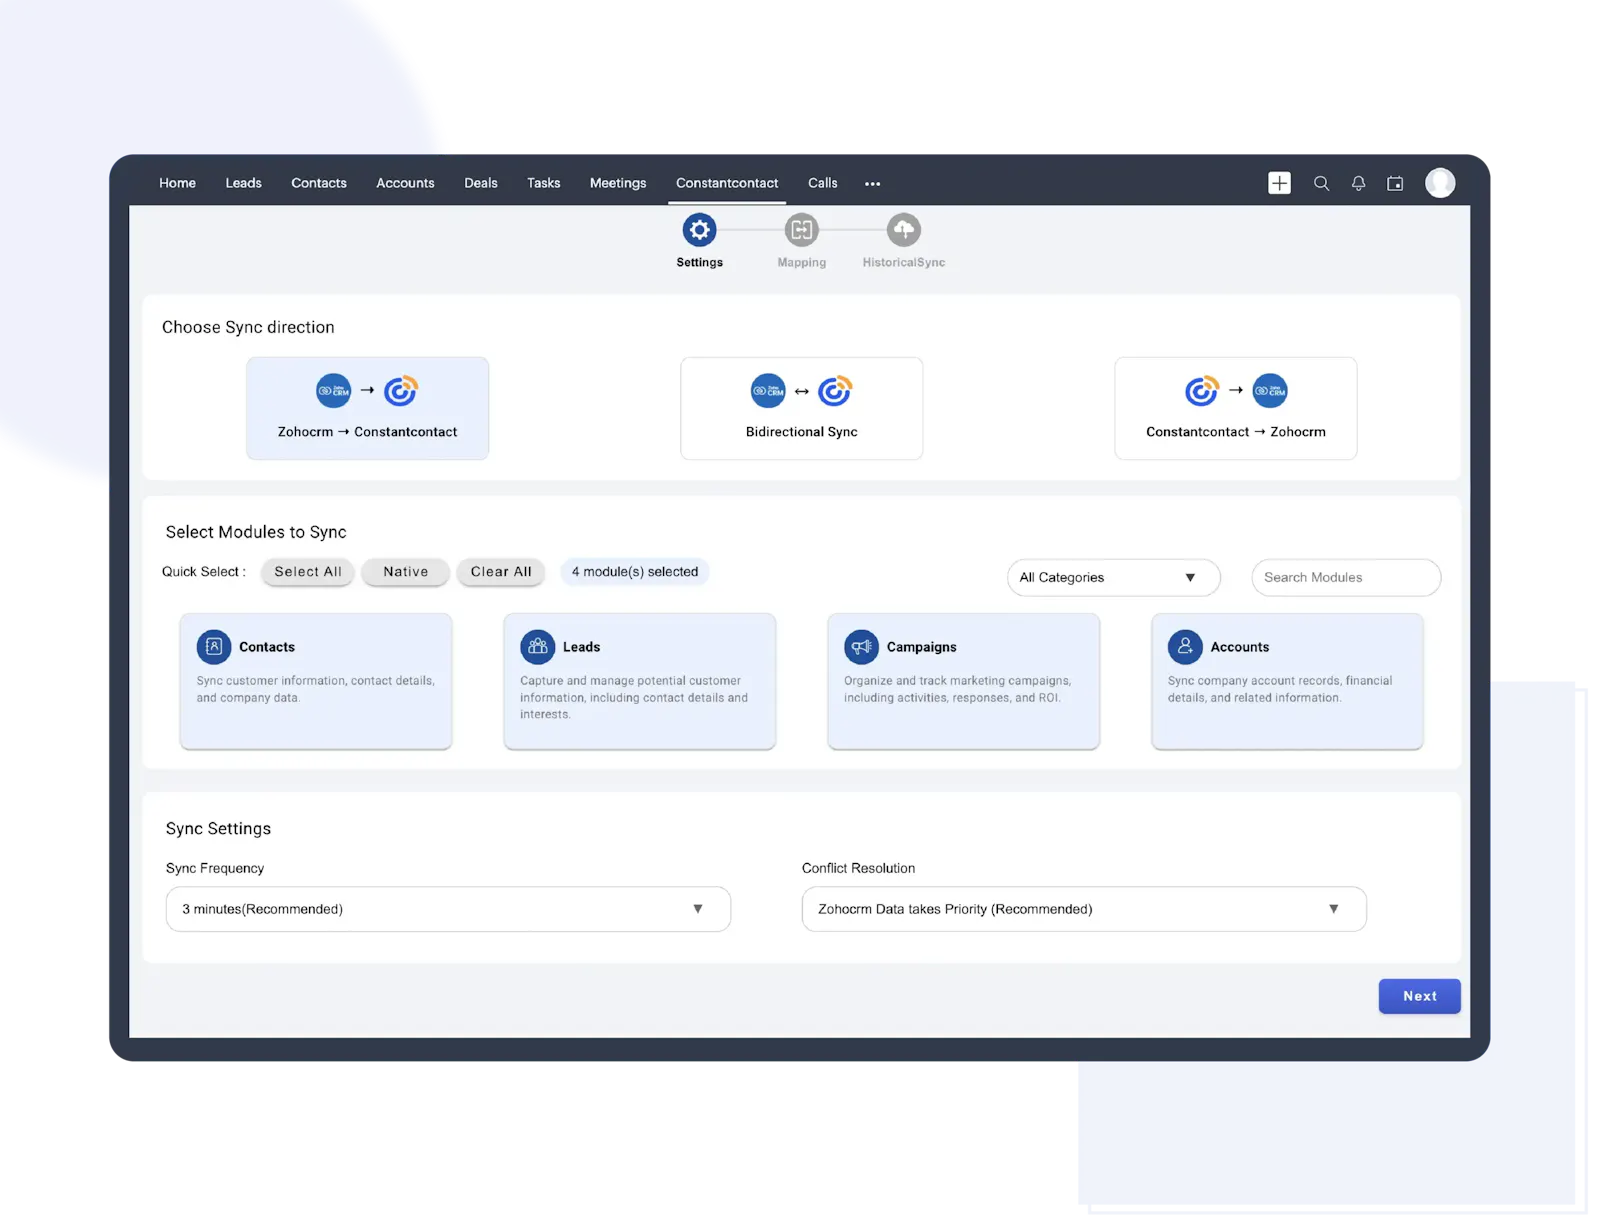This screenshot has width=1600, height=1216.
Task: Open the Sync Frequency dropdown
Action: 448,909
